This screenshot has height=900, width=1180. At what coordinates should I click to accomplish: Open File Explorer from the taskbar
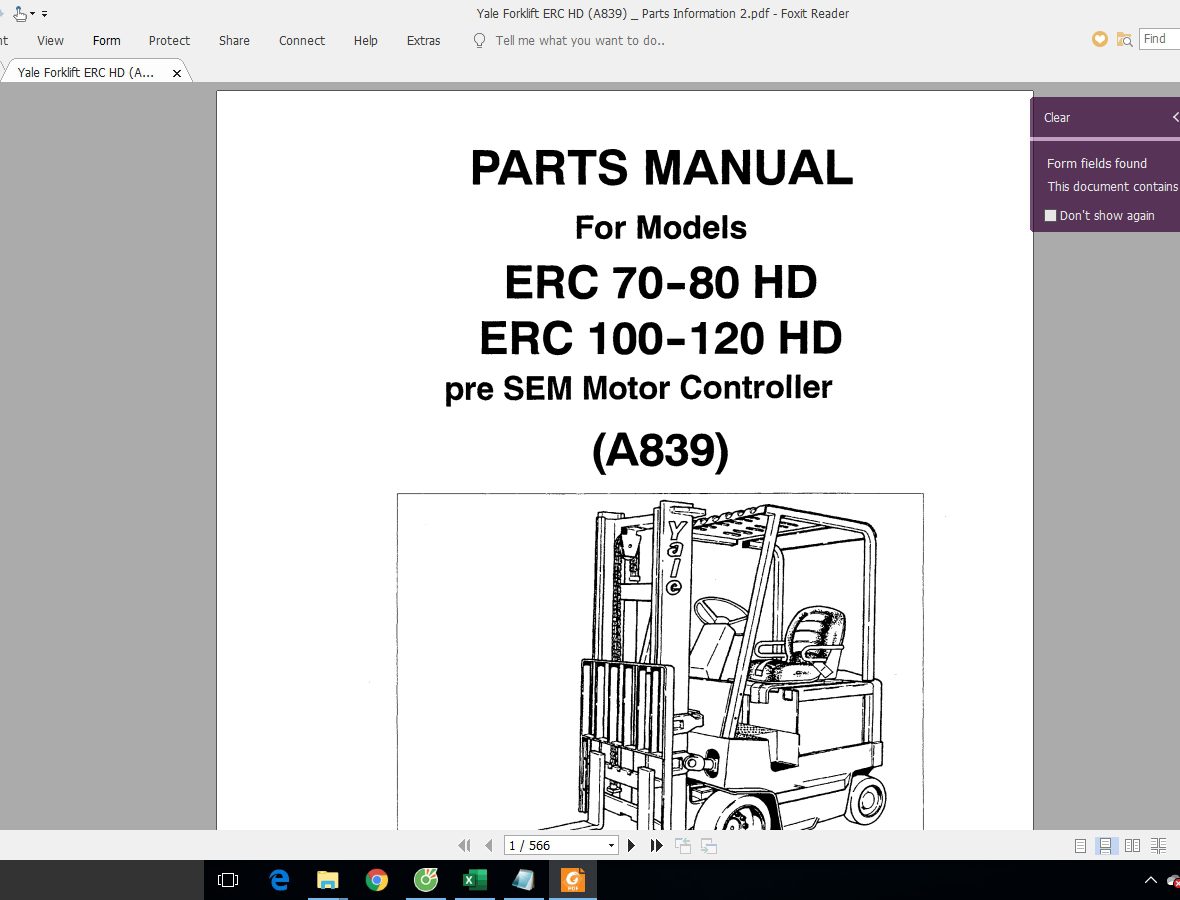click(x=327, y=880)
